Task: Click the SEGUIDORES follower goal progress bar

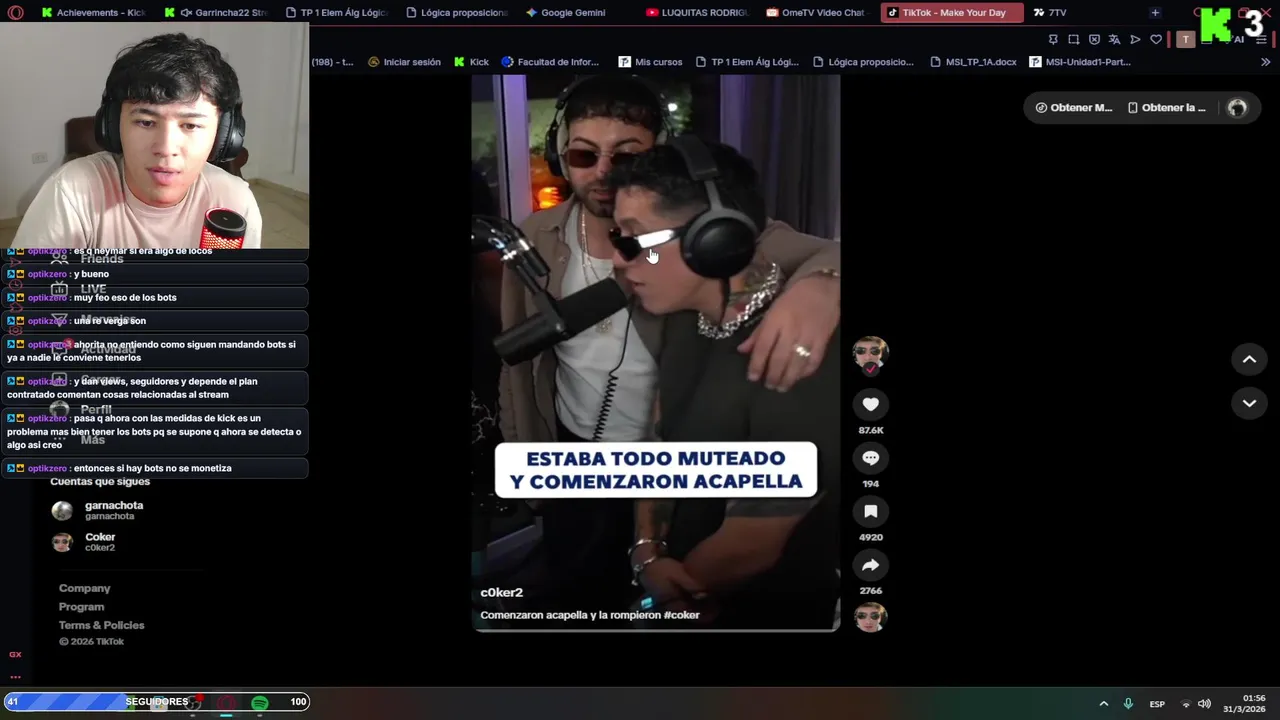Action: point(157,702)
